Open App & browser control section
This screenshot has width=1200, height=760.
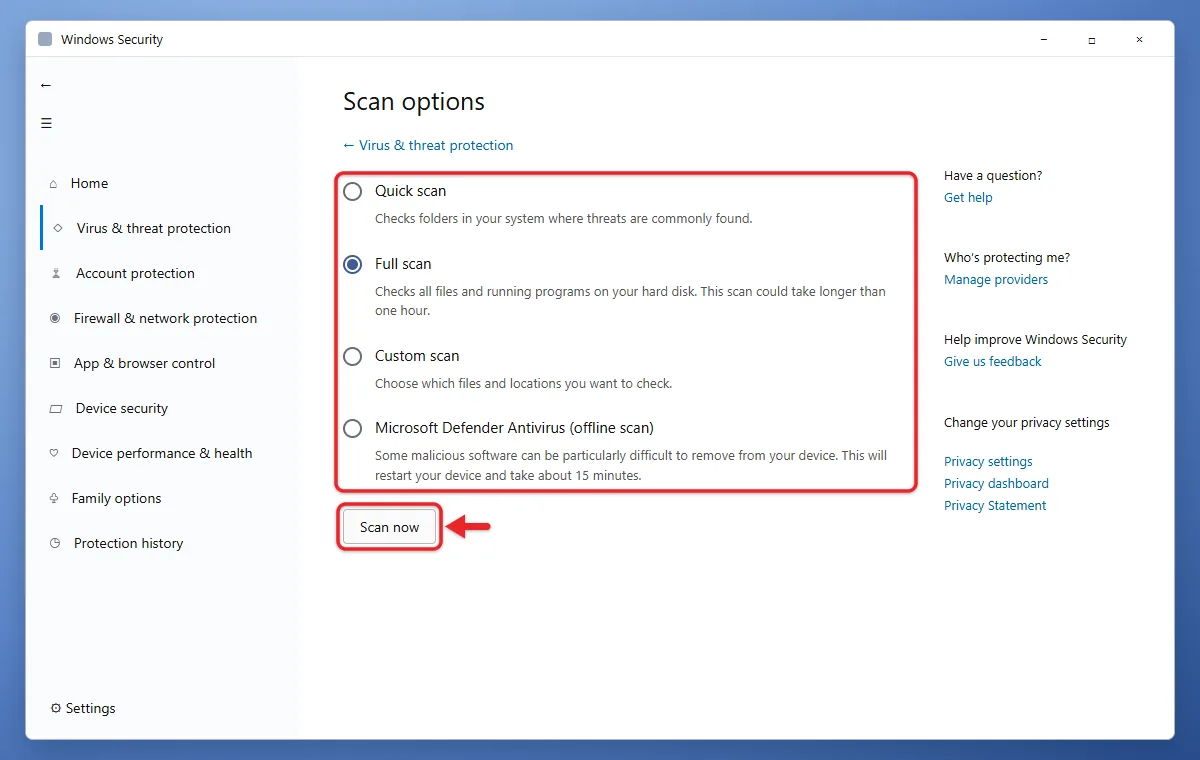pyautogui.click(x=145, y=363)
